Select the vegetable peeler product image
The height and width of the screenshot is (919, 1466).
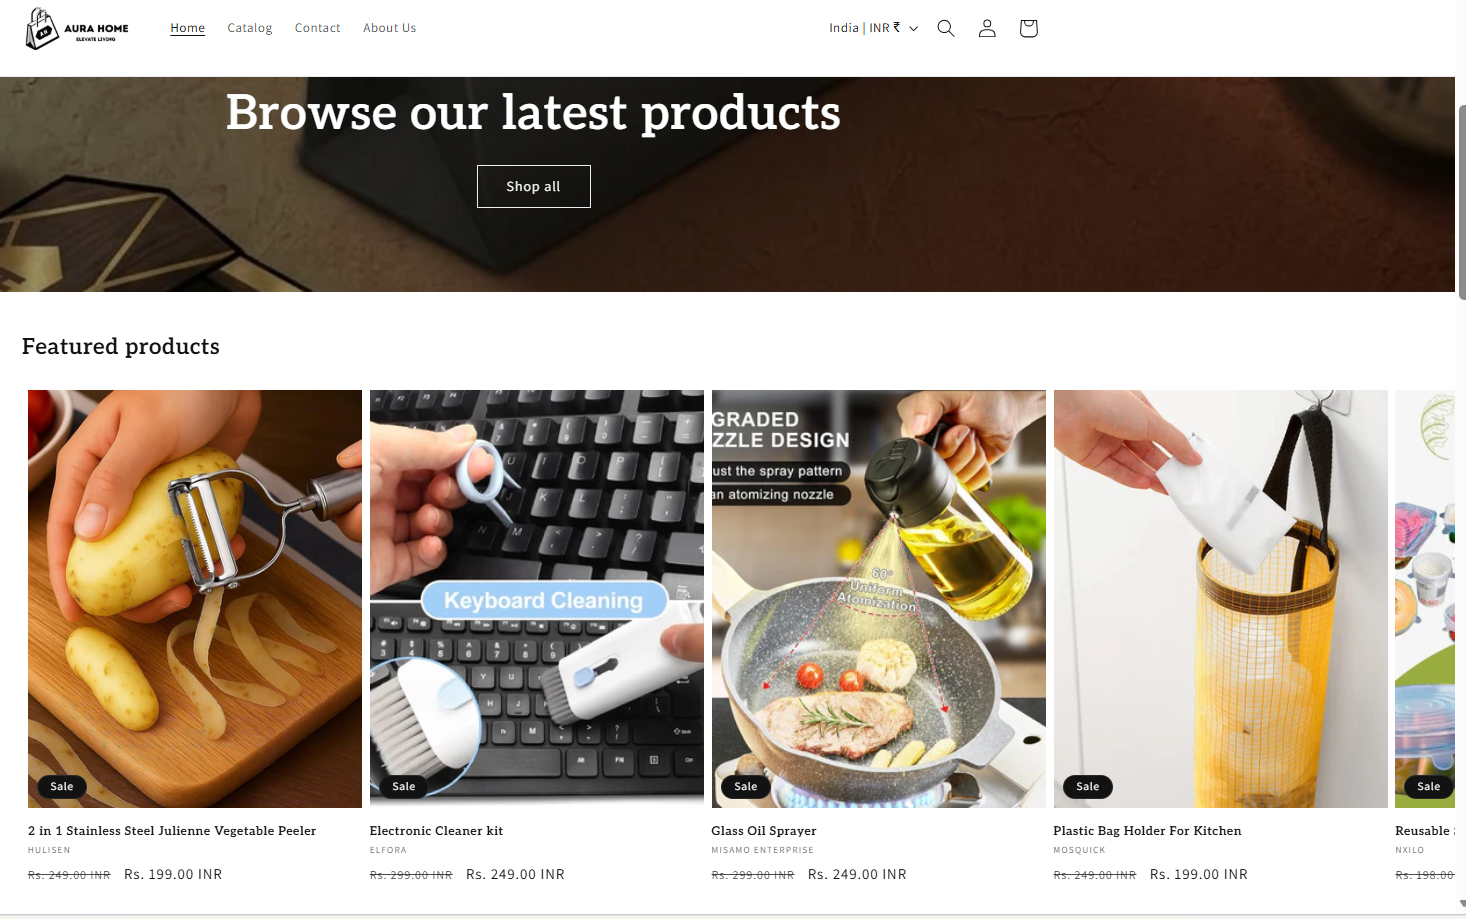click(x=195, y=599)
